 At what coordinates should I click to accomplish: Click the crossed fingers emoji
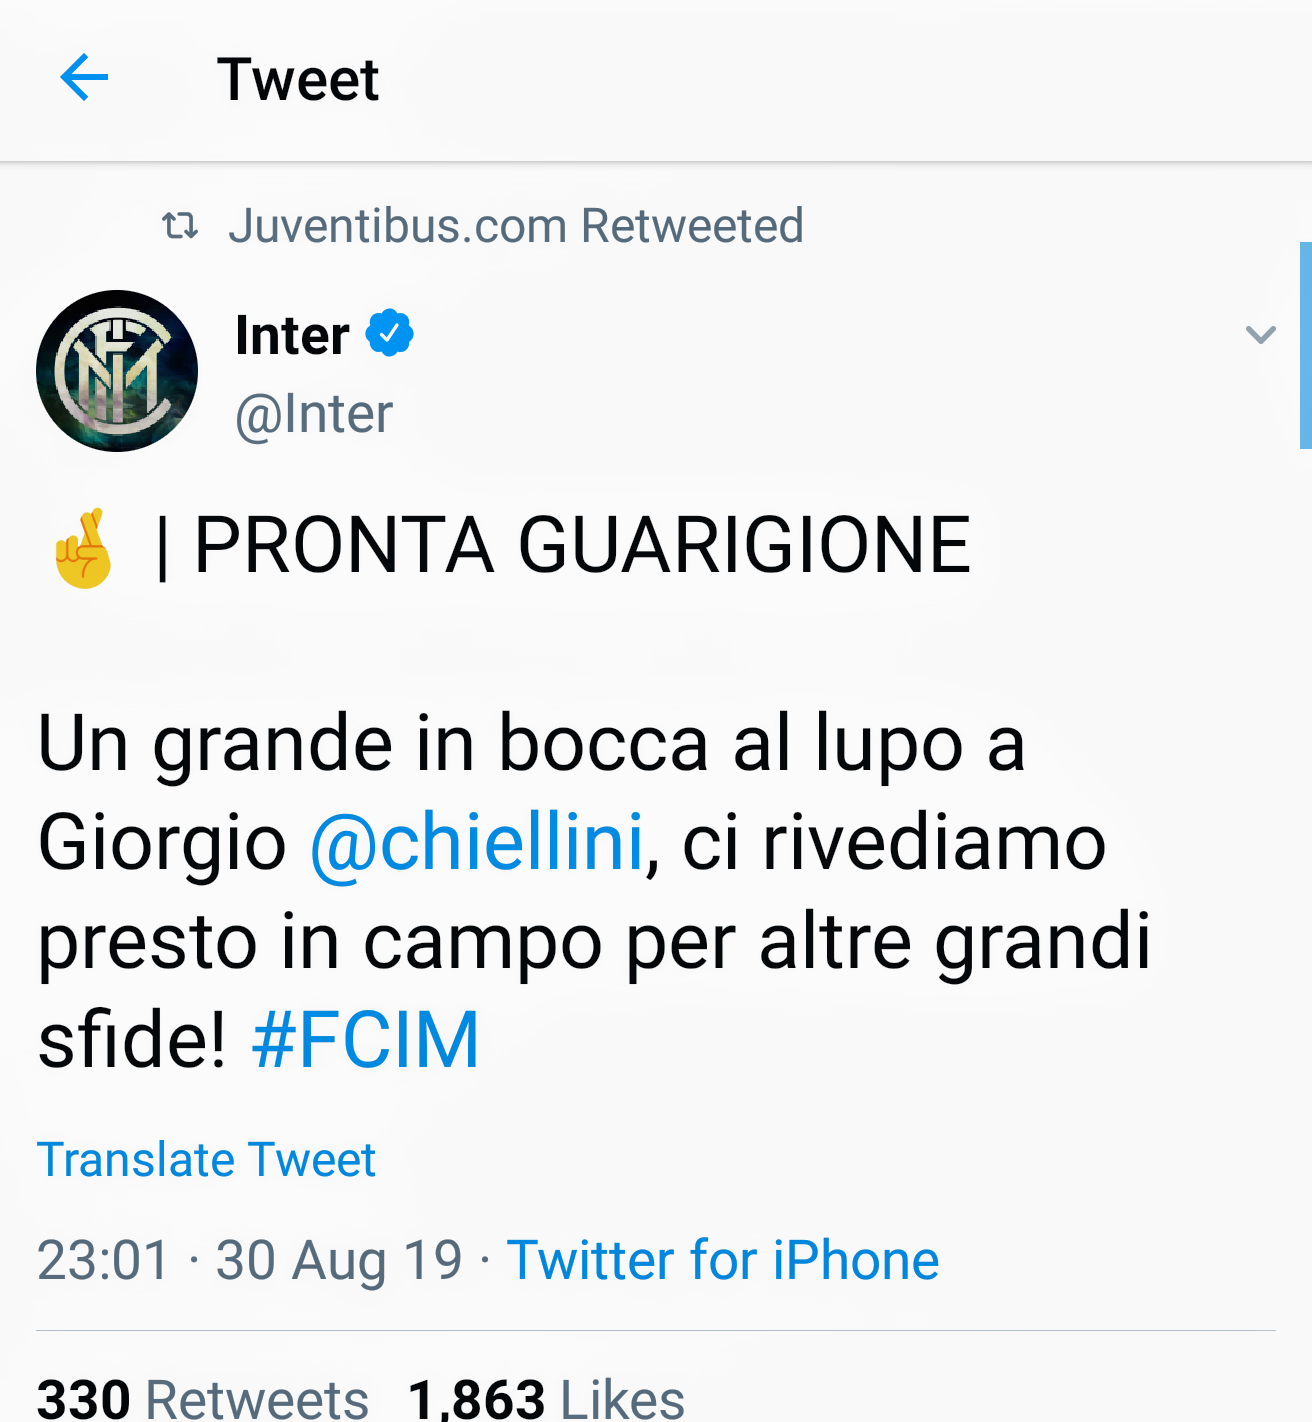point(84,548)
